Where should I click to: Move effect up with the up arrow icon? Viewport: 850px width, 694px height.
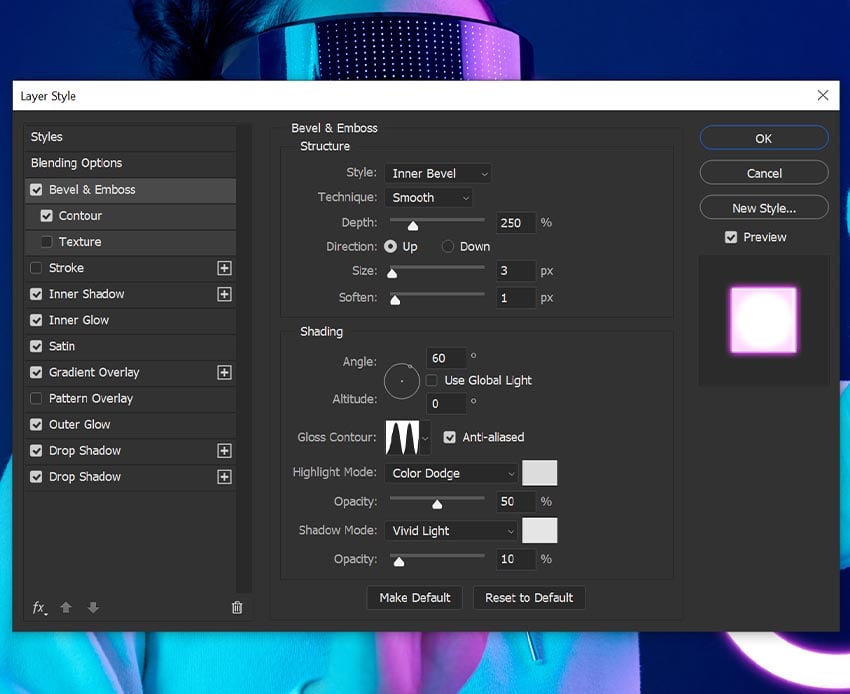(x=66, y=607)
